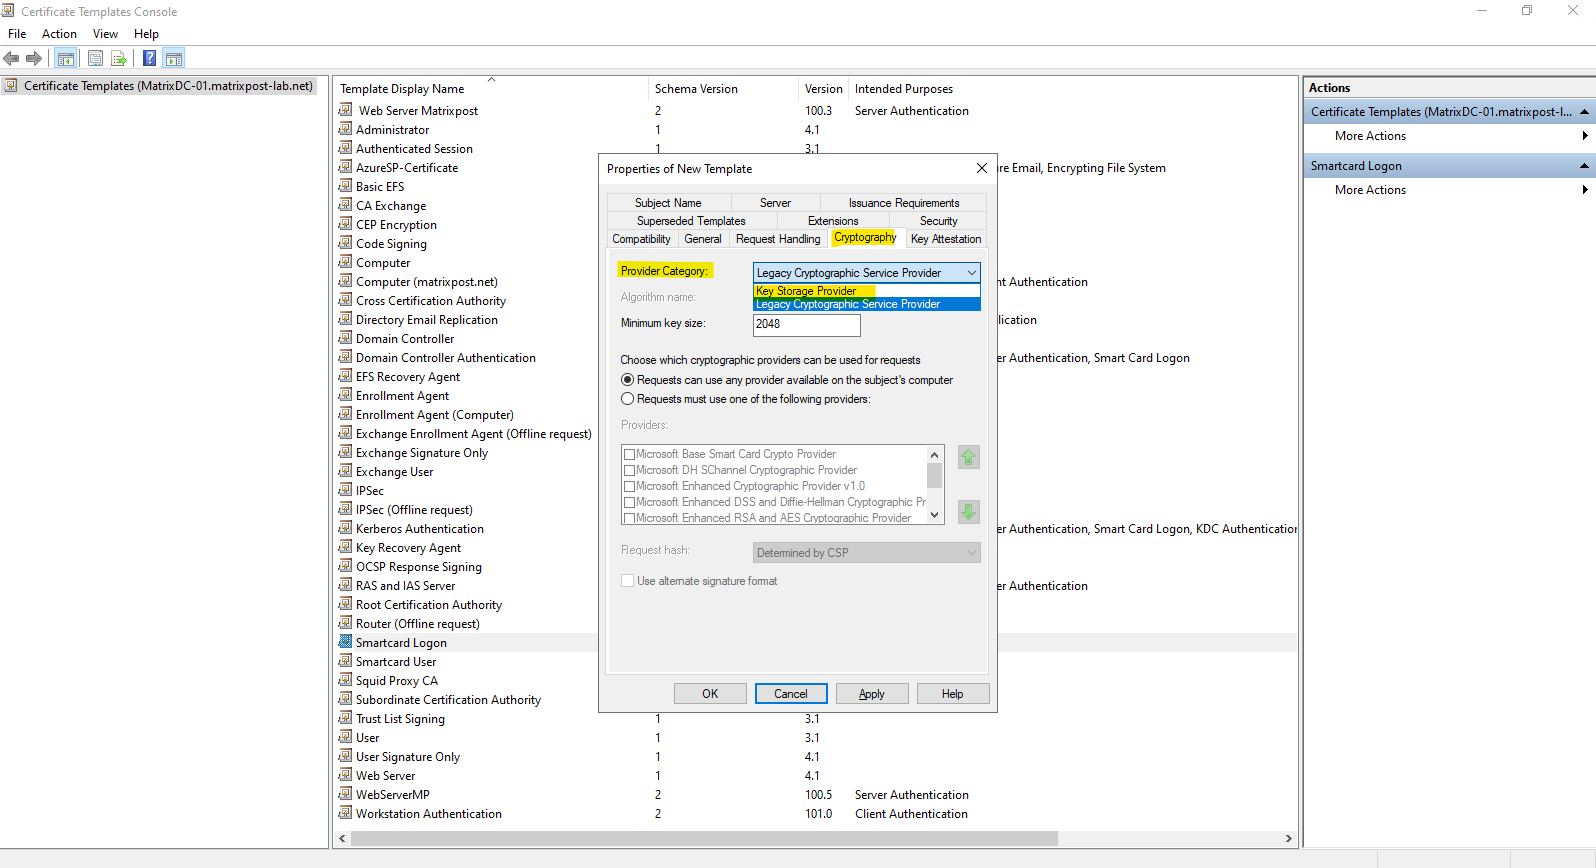Open the Provider Category combo box
The width and height of the screenshot is (1596, 868).
pyautogui.click(x=866, y=273)
